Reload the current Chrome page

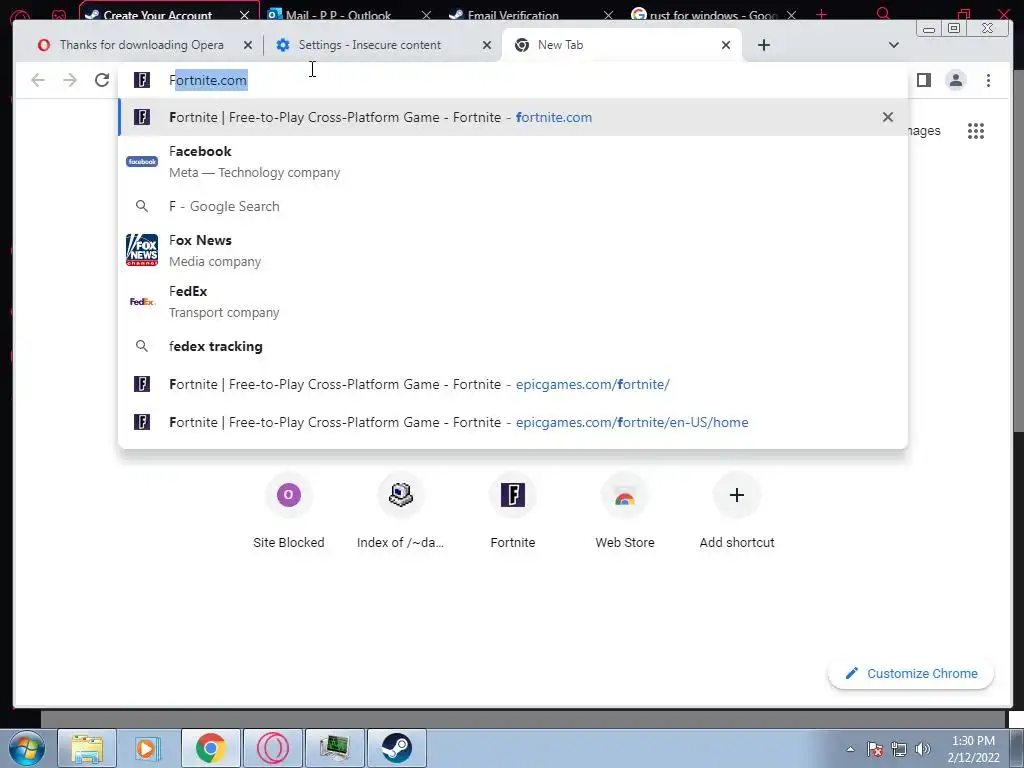(x=102, y=80)
